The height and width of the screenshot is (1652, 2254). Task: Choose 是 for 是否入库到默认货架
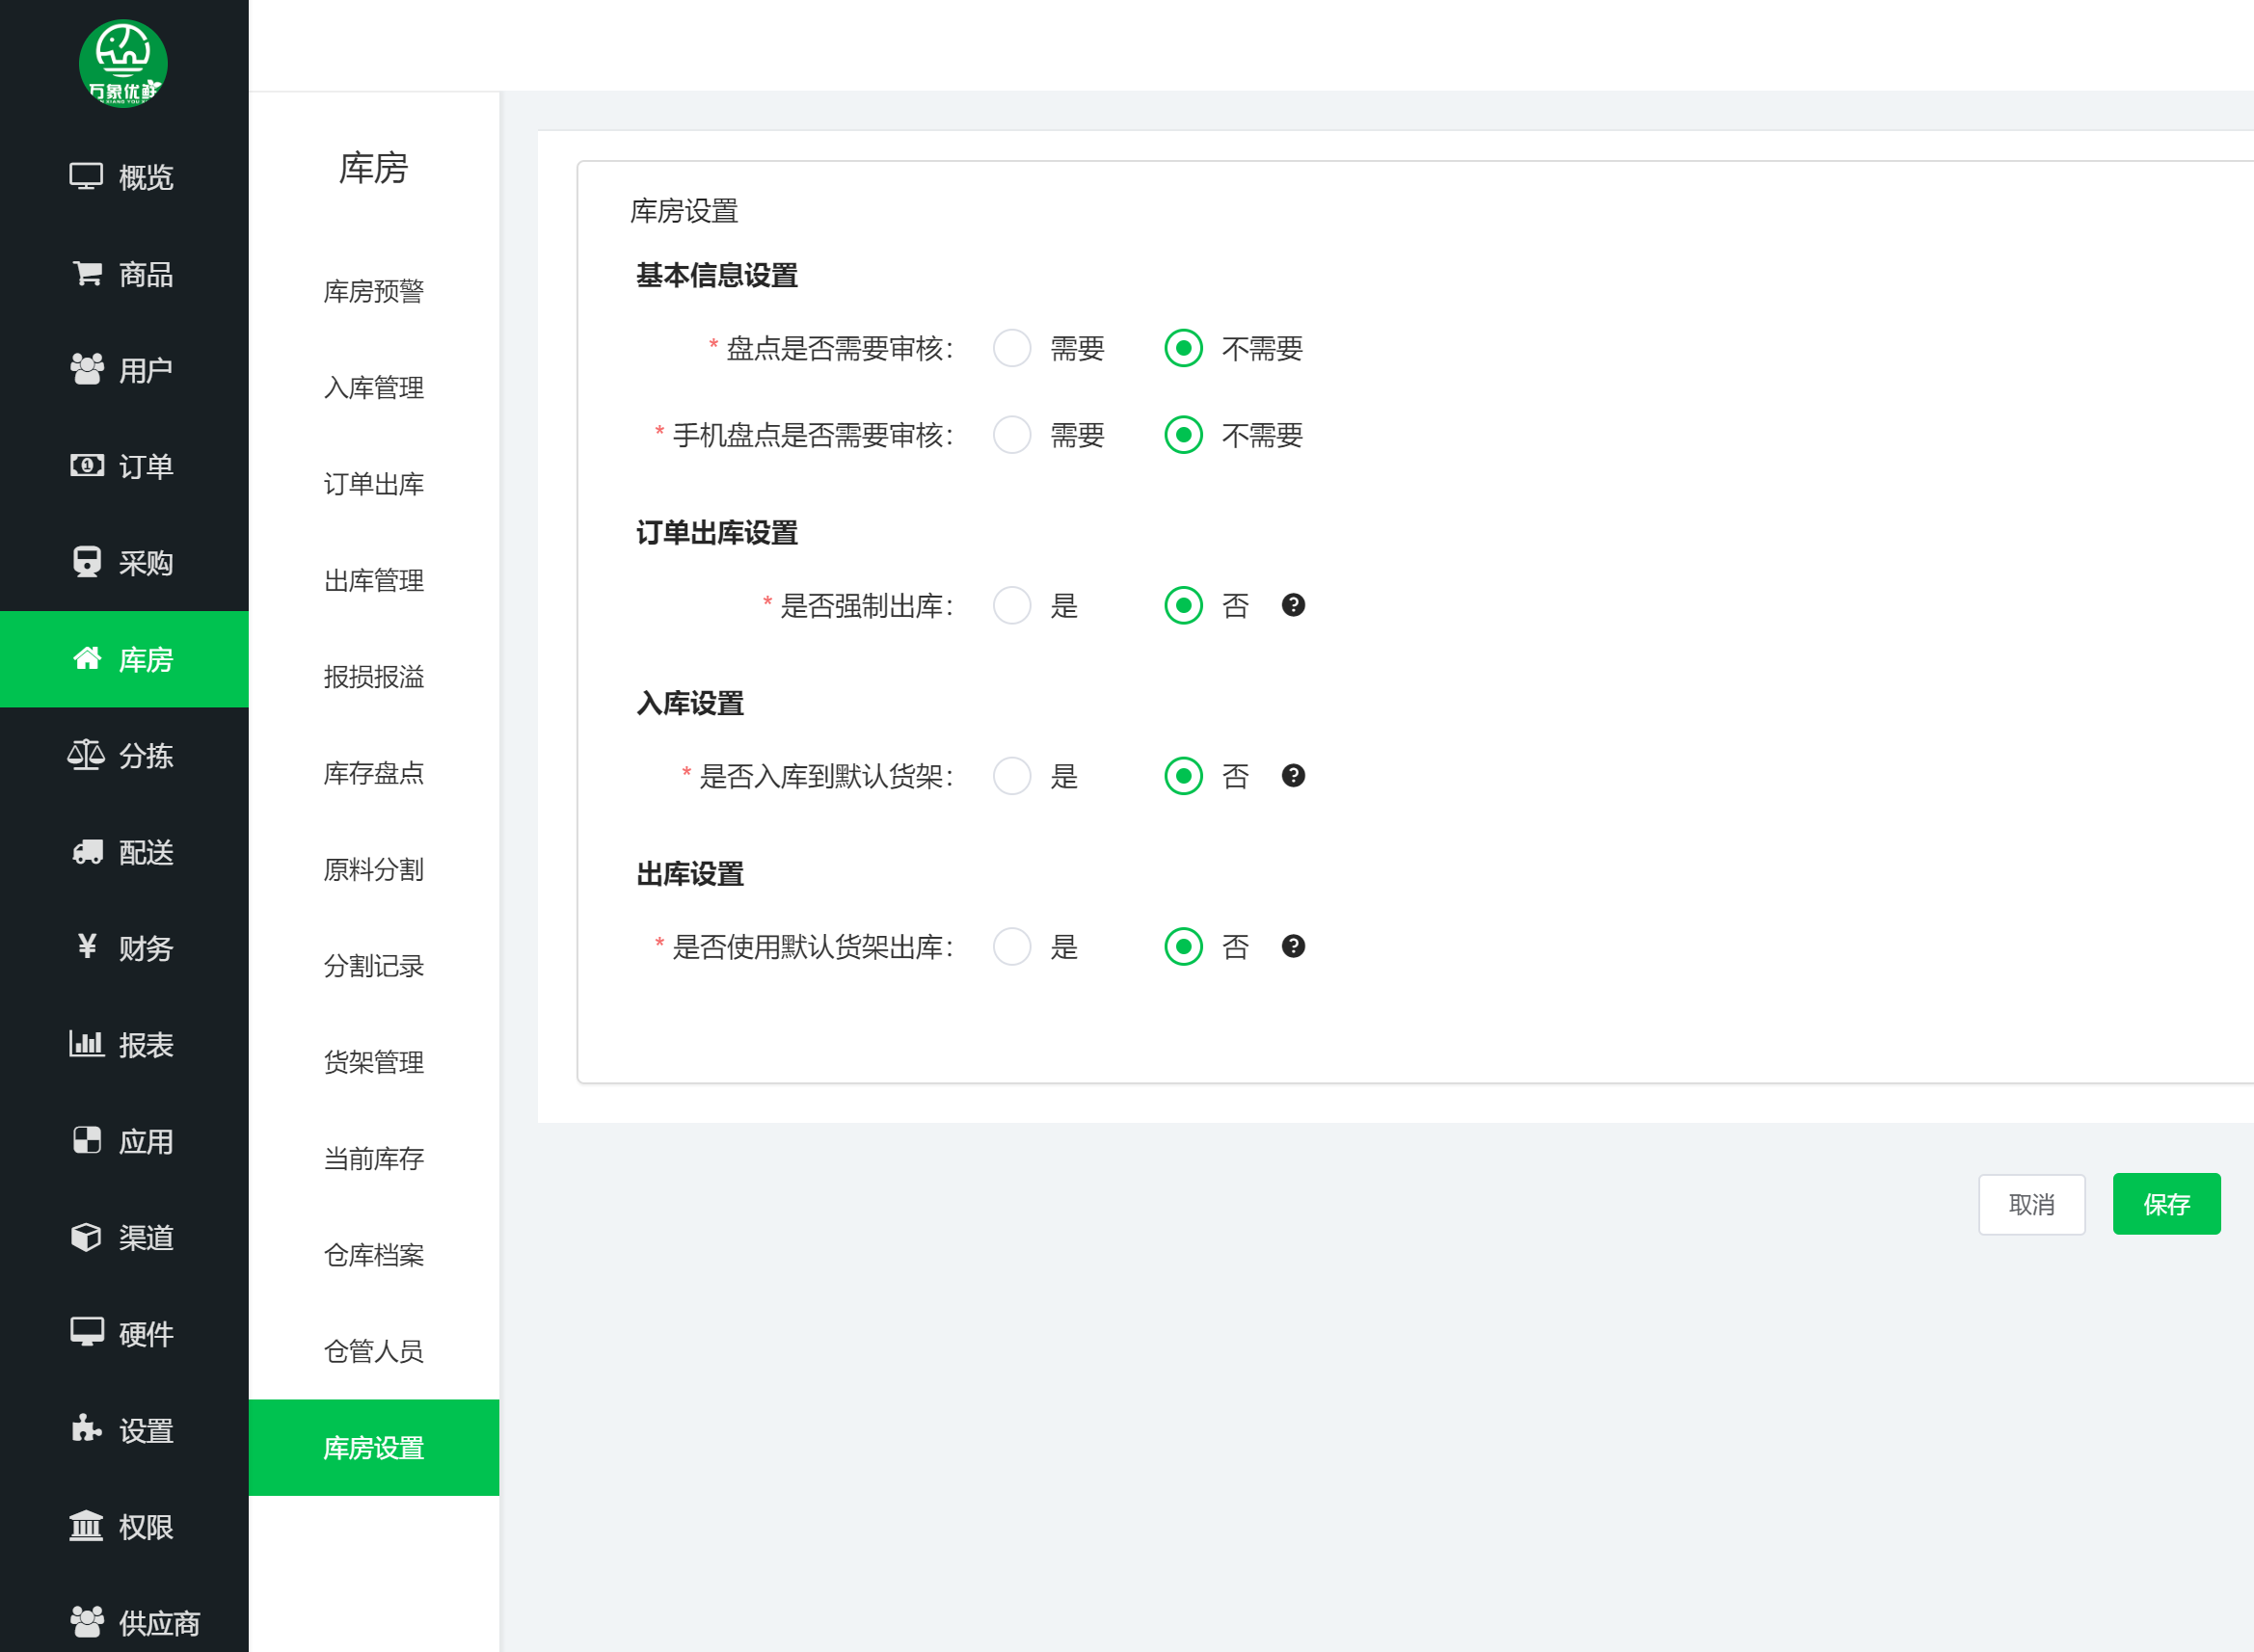(1012, 776)
